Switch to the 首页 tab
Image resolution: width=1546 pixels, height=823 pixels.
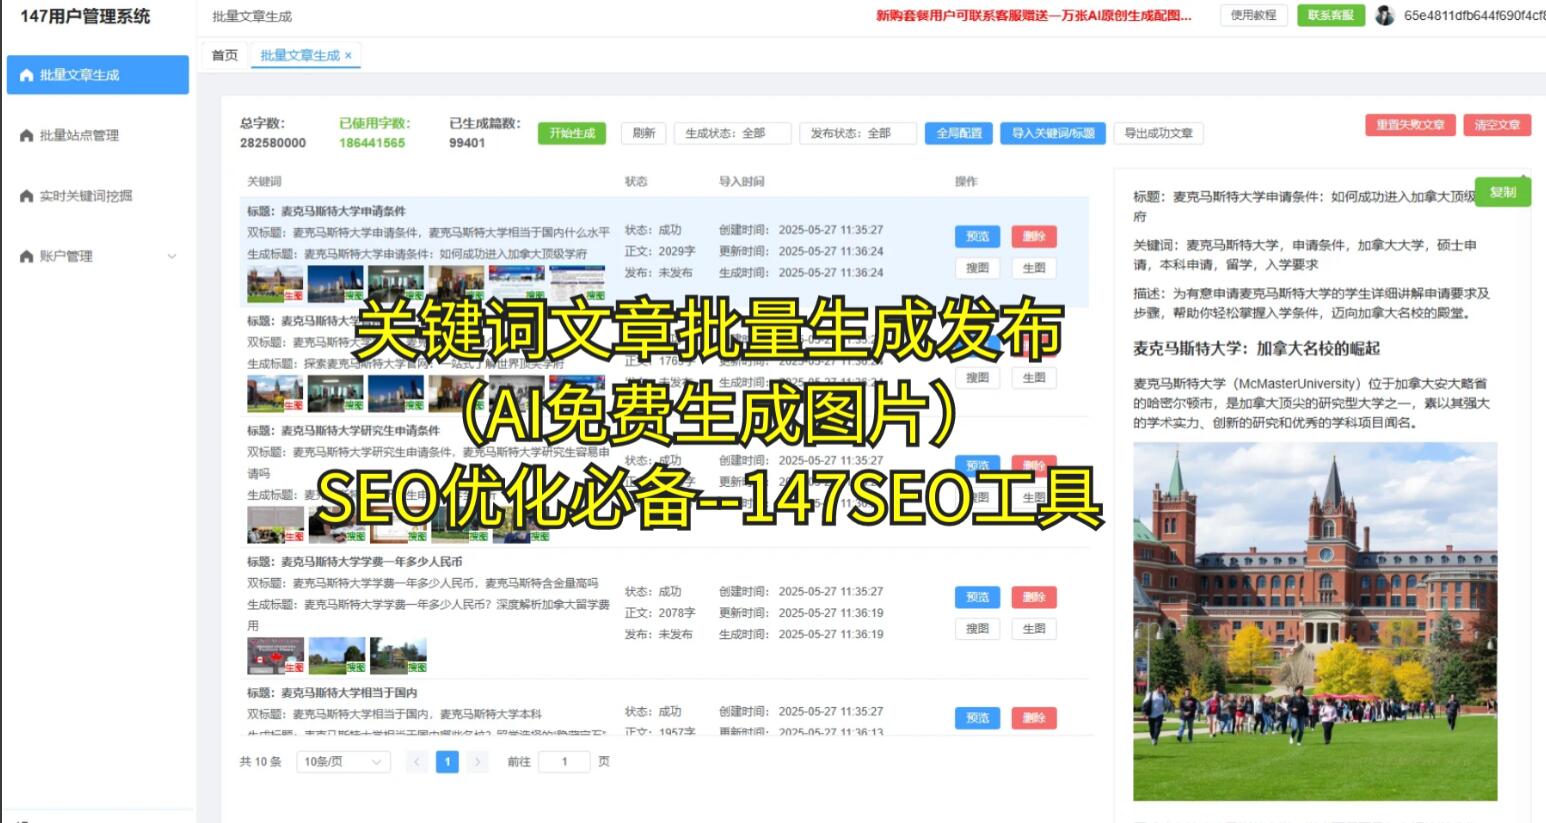pyautogui.click(x=223, y=55)
